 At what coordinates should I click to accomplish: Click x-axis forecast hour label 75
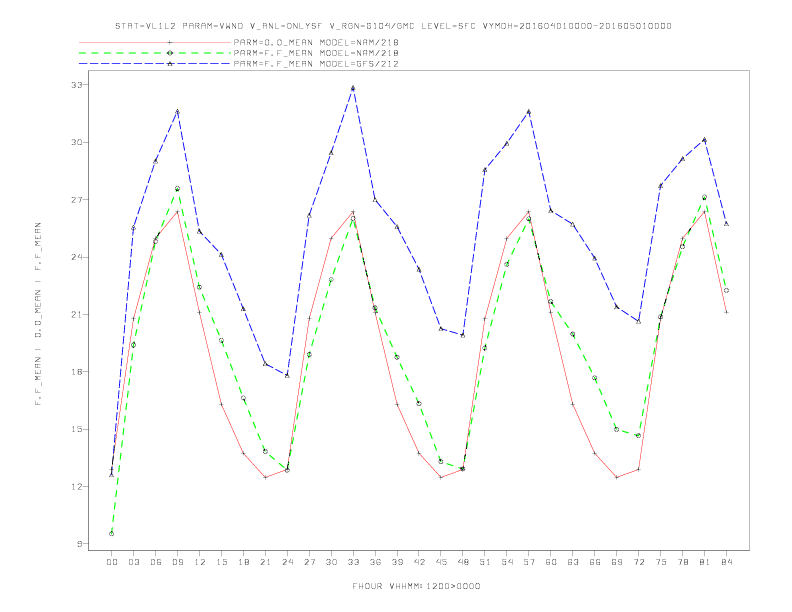pos(661,562)
